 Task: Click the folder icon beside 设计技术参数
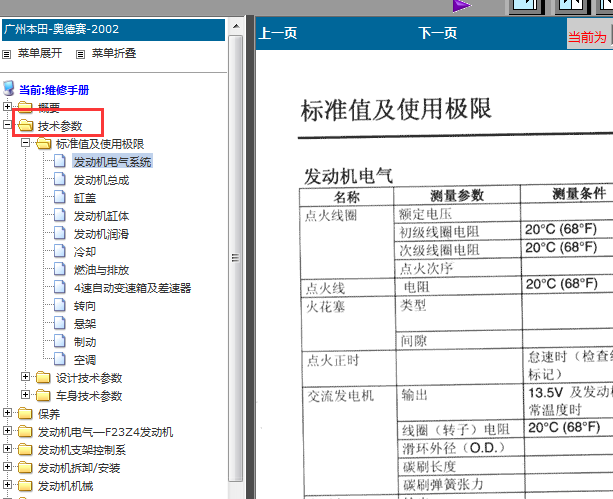(44, 377)
